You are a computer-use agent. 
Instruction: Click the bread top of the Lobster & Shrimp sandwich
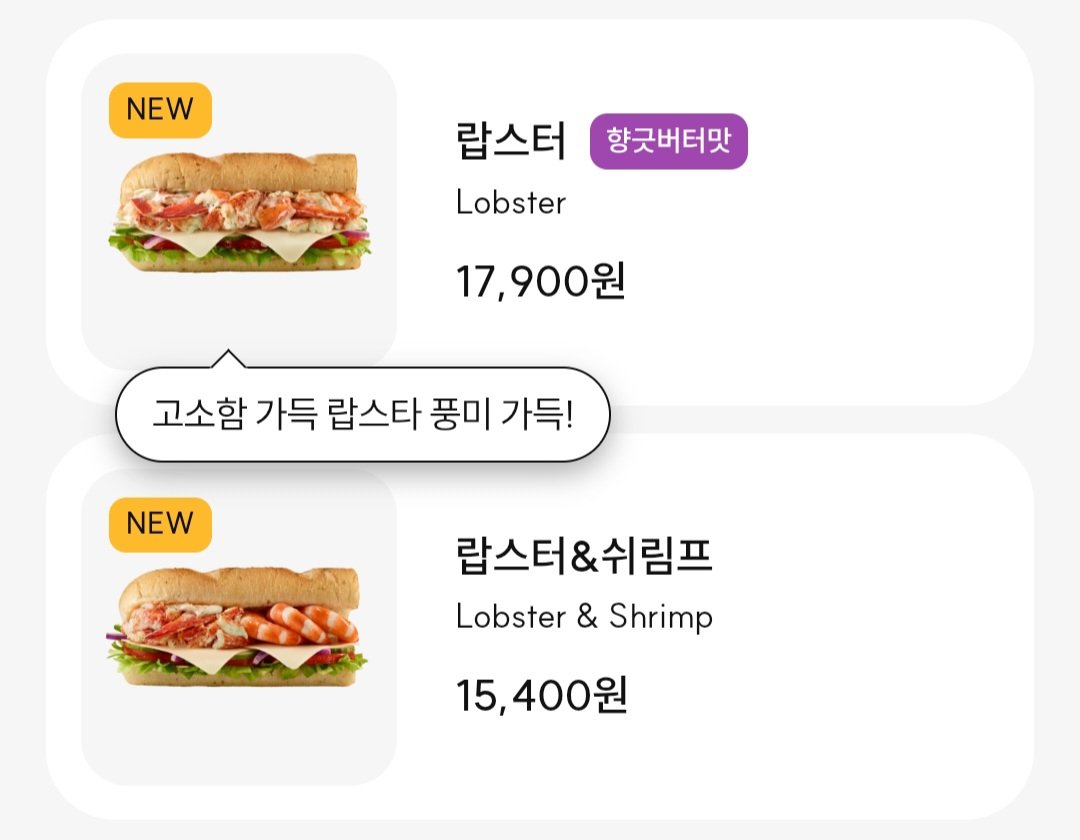click(240, 586)
